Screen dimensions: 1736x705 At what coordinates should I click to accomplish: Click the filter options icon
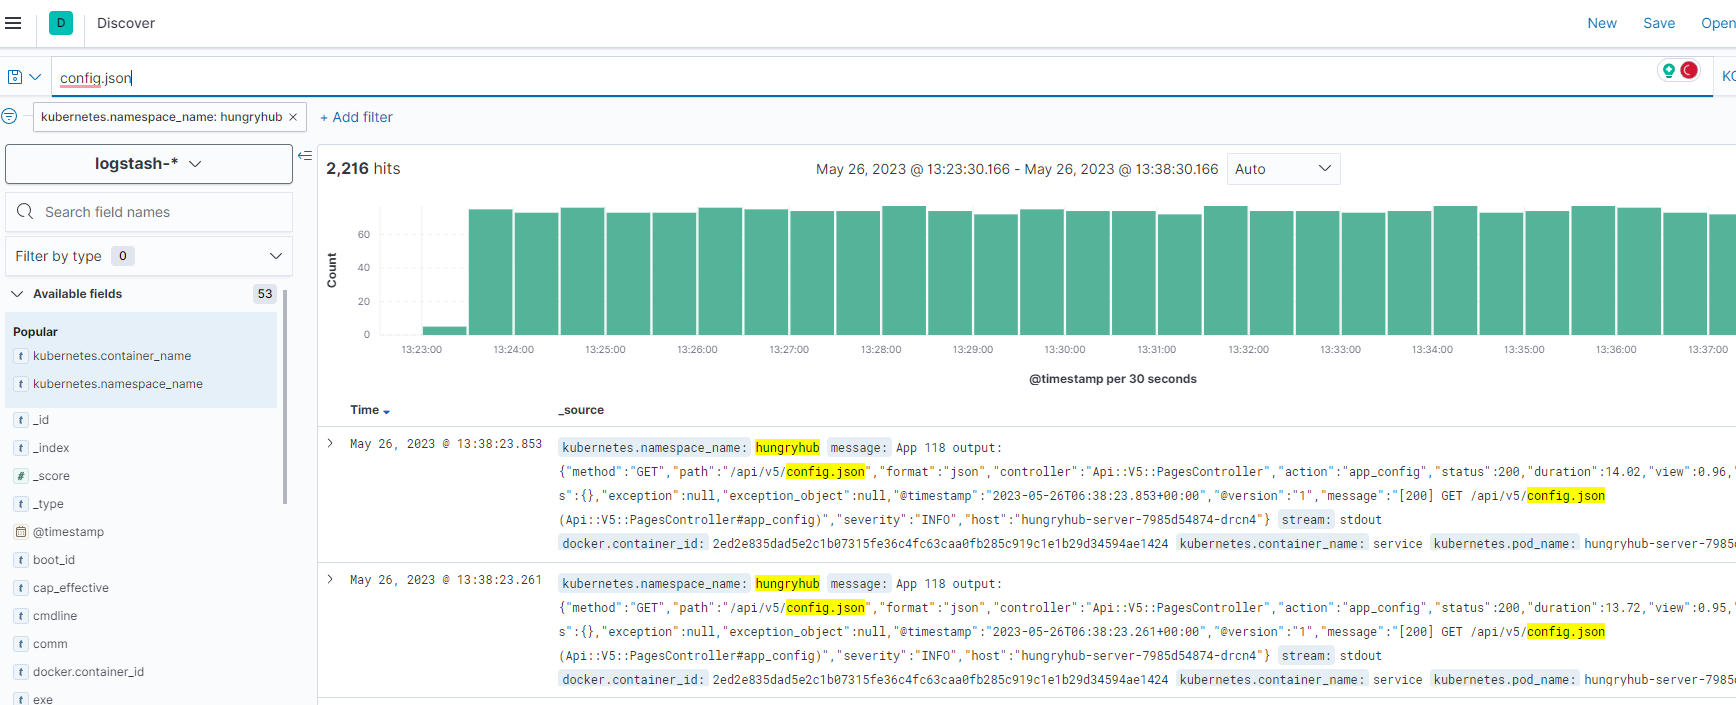(x=9, y=117)
